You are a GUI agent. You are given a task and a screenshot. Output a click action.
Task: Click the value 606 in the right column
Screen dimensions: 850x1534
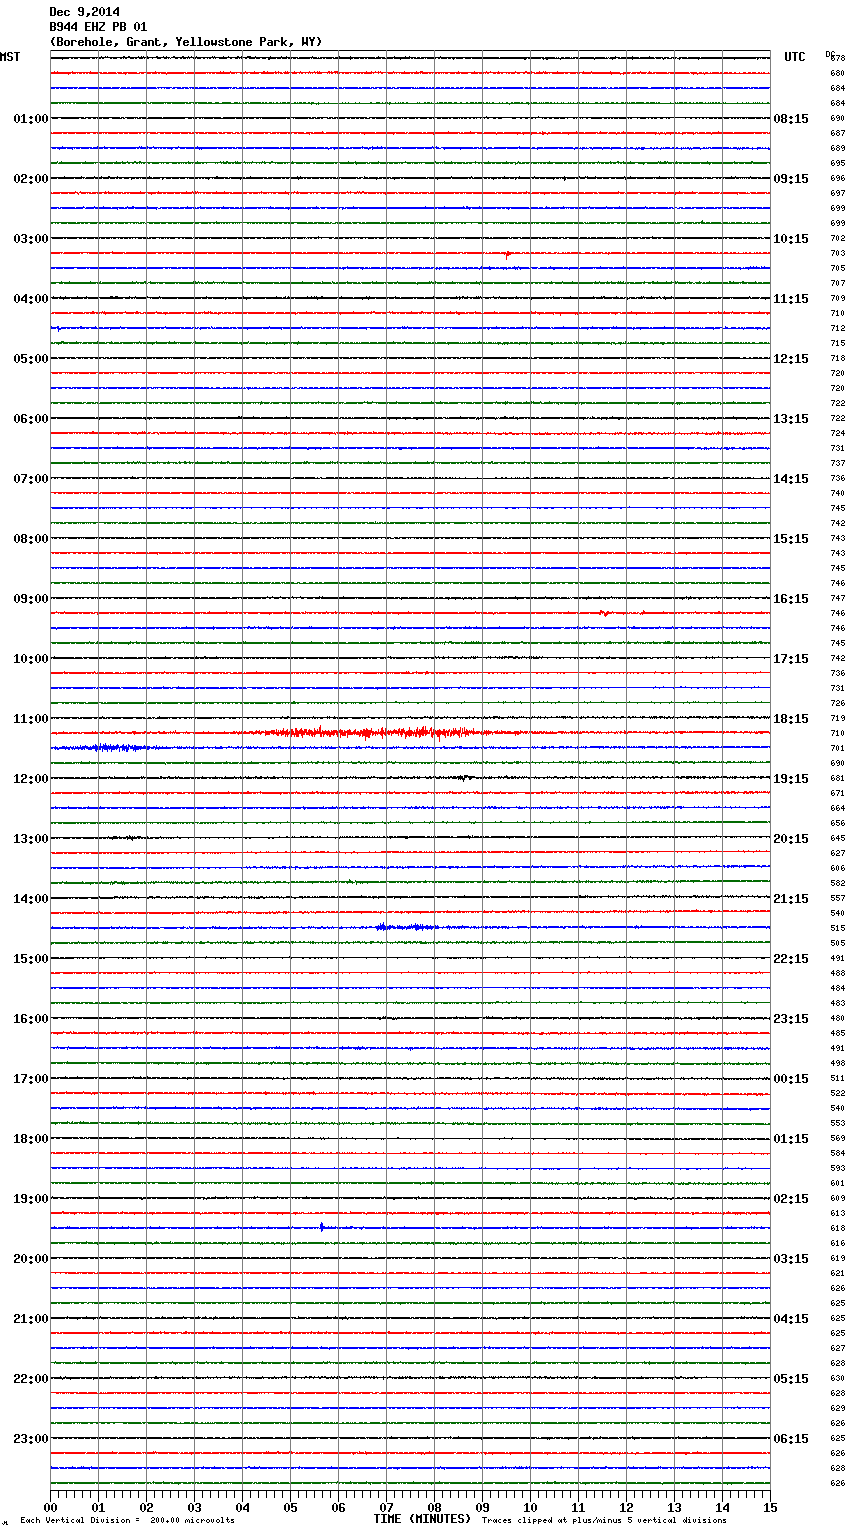pyautogui.click(x=837, y=868)
